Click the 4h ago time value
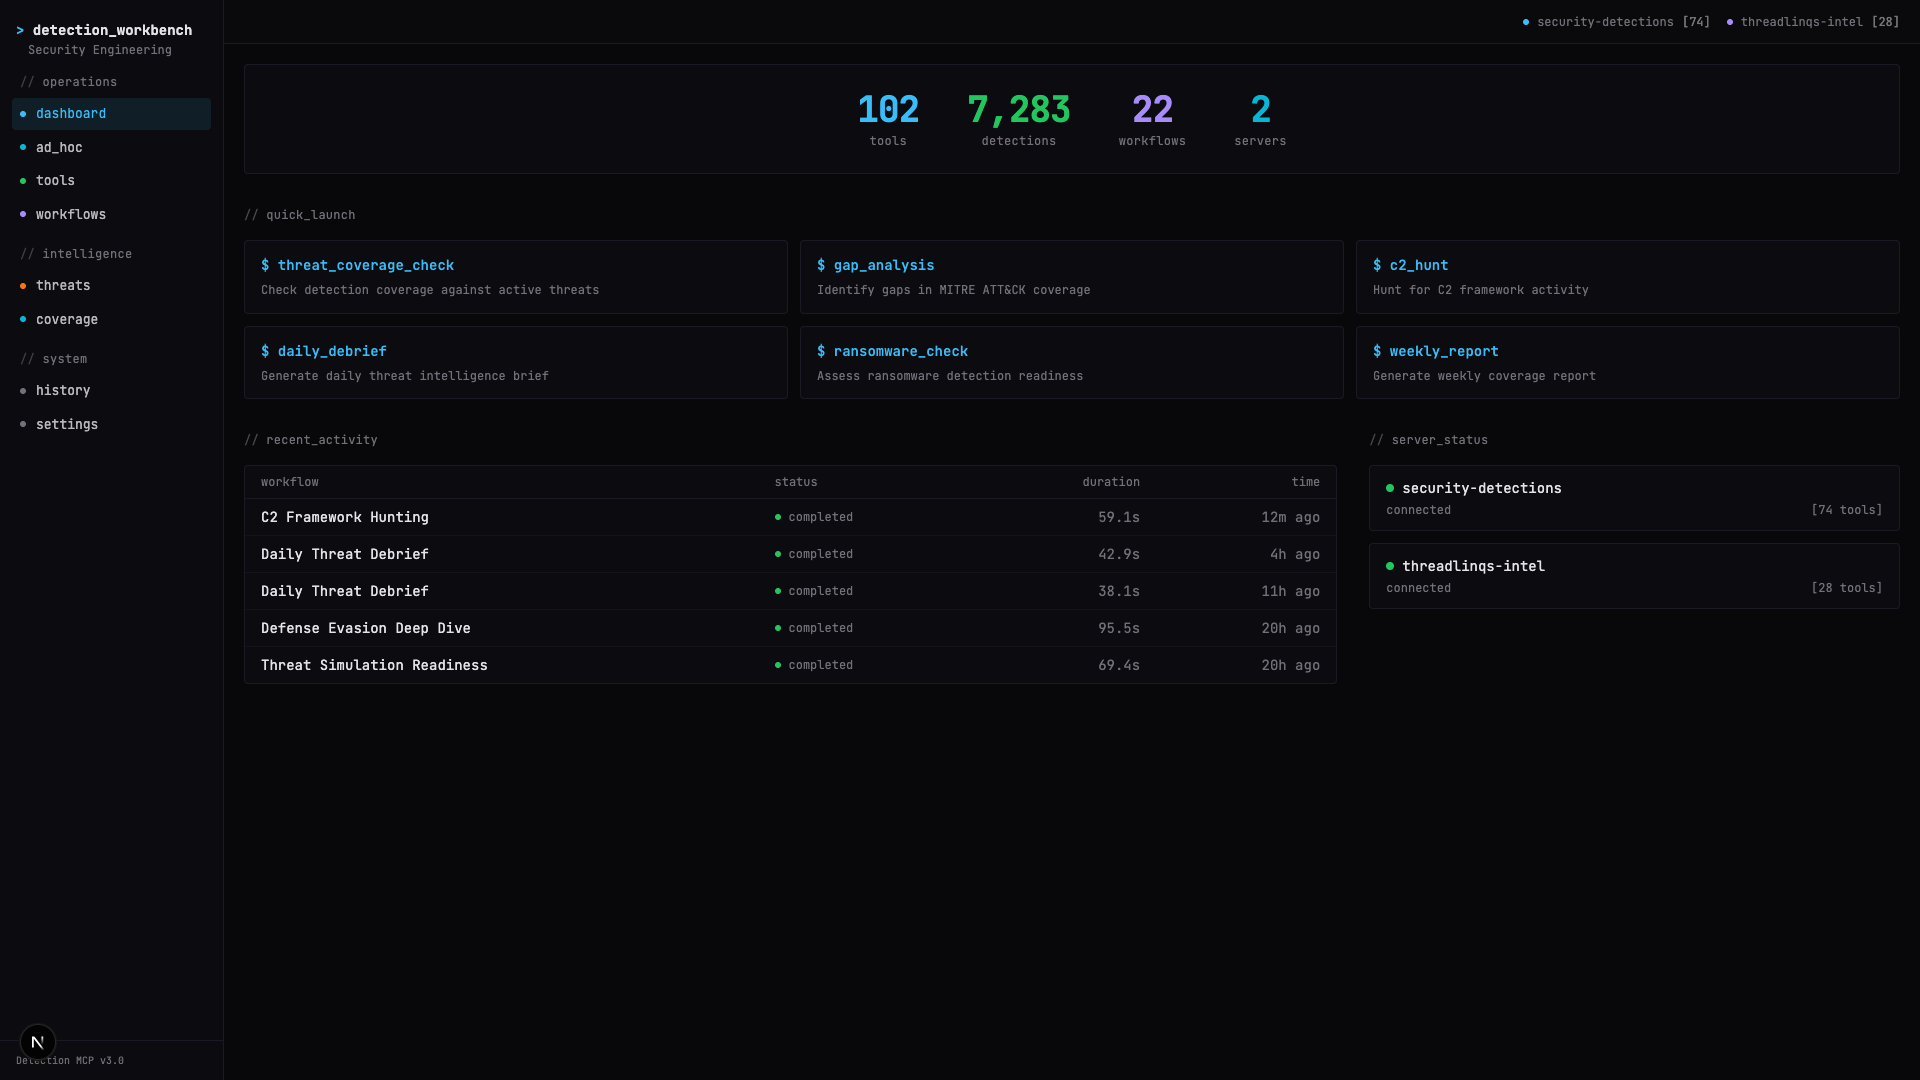 (1295, 555)
